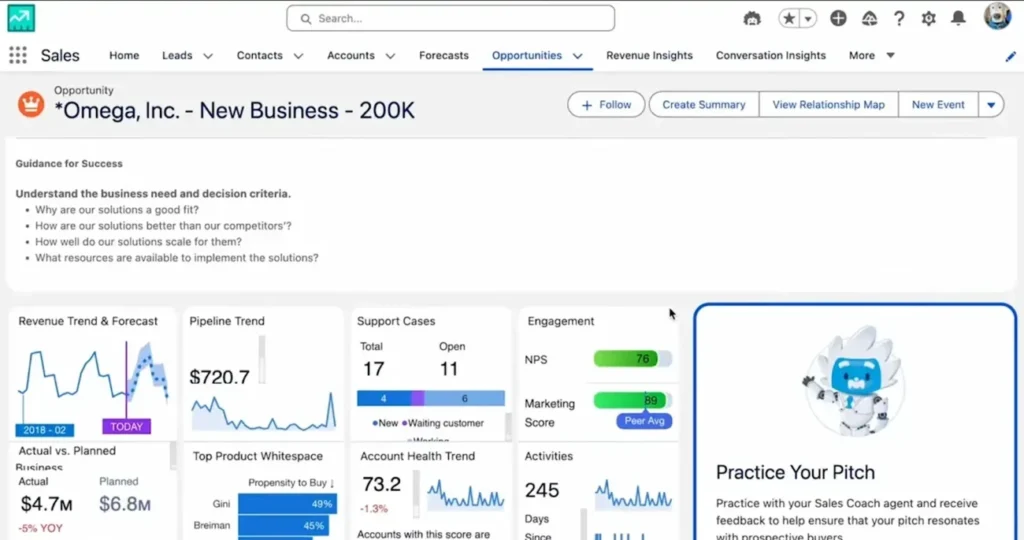This screenshot has height=540, width=1024.
Task: Expand the More navigation menu
Action: 872,56
